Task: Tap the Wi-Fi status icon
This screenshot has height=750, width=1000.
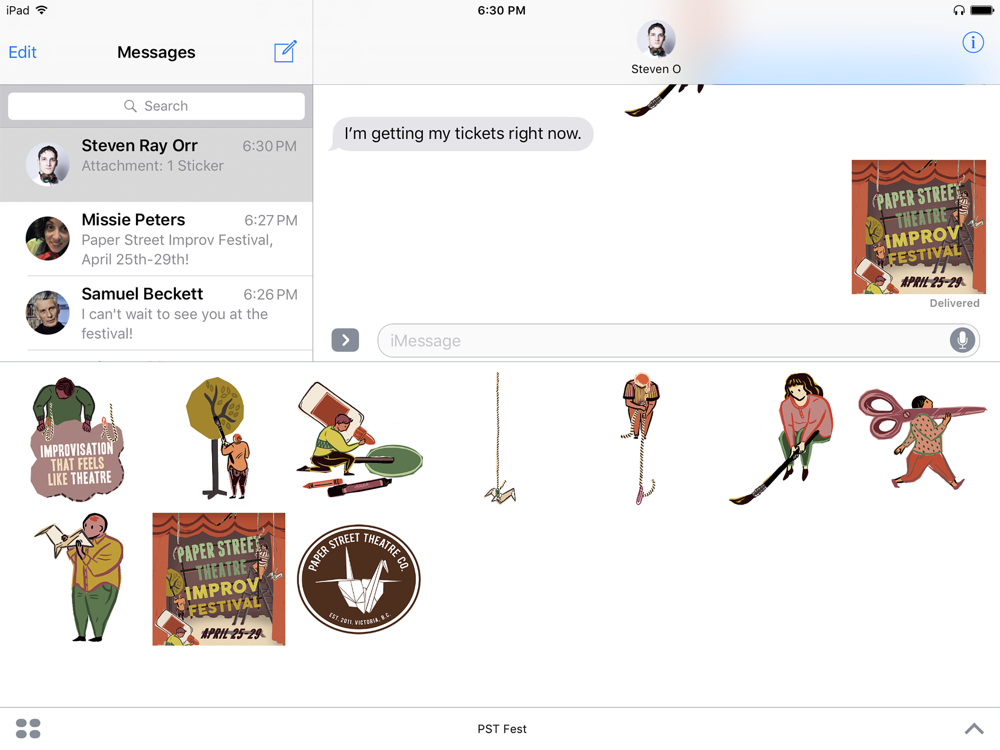Action: (x=42, y=10)
